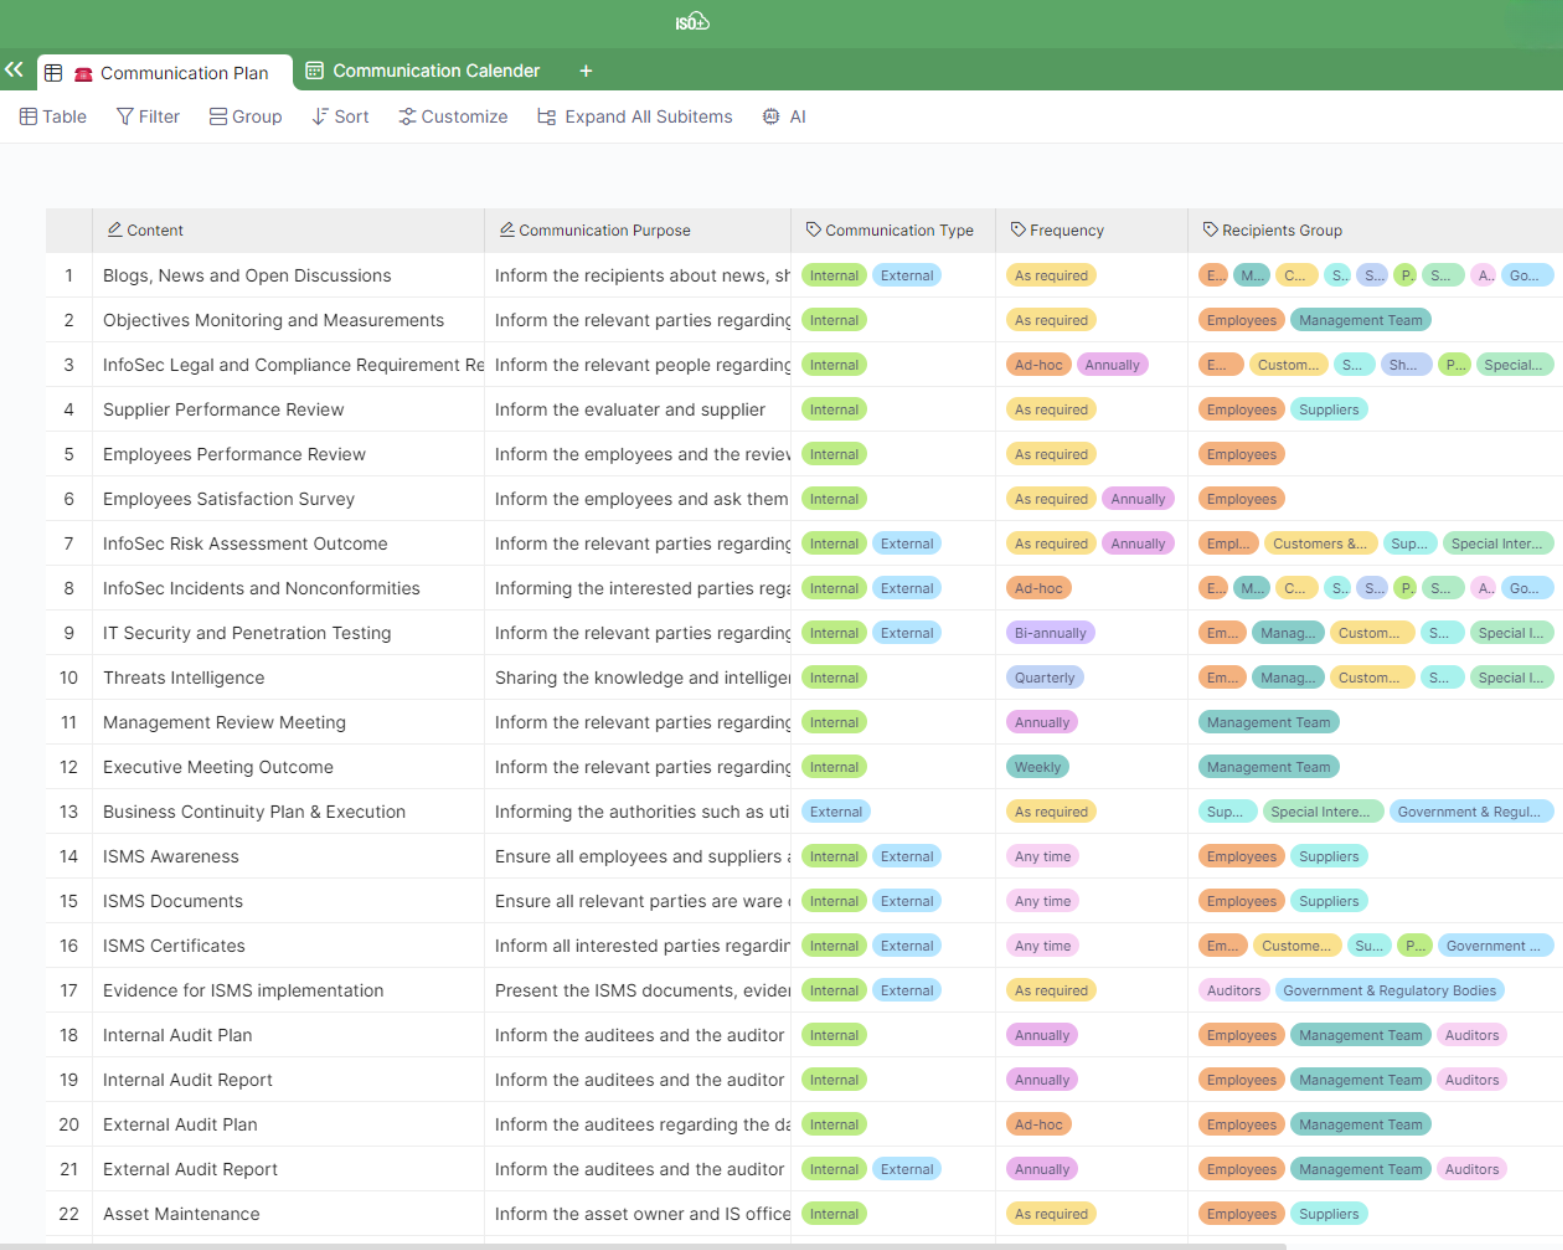Click Bi-annually frequency tag in row 9
1563x1250 pixels.
1050,633
